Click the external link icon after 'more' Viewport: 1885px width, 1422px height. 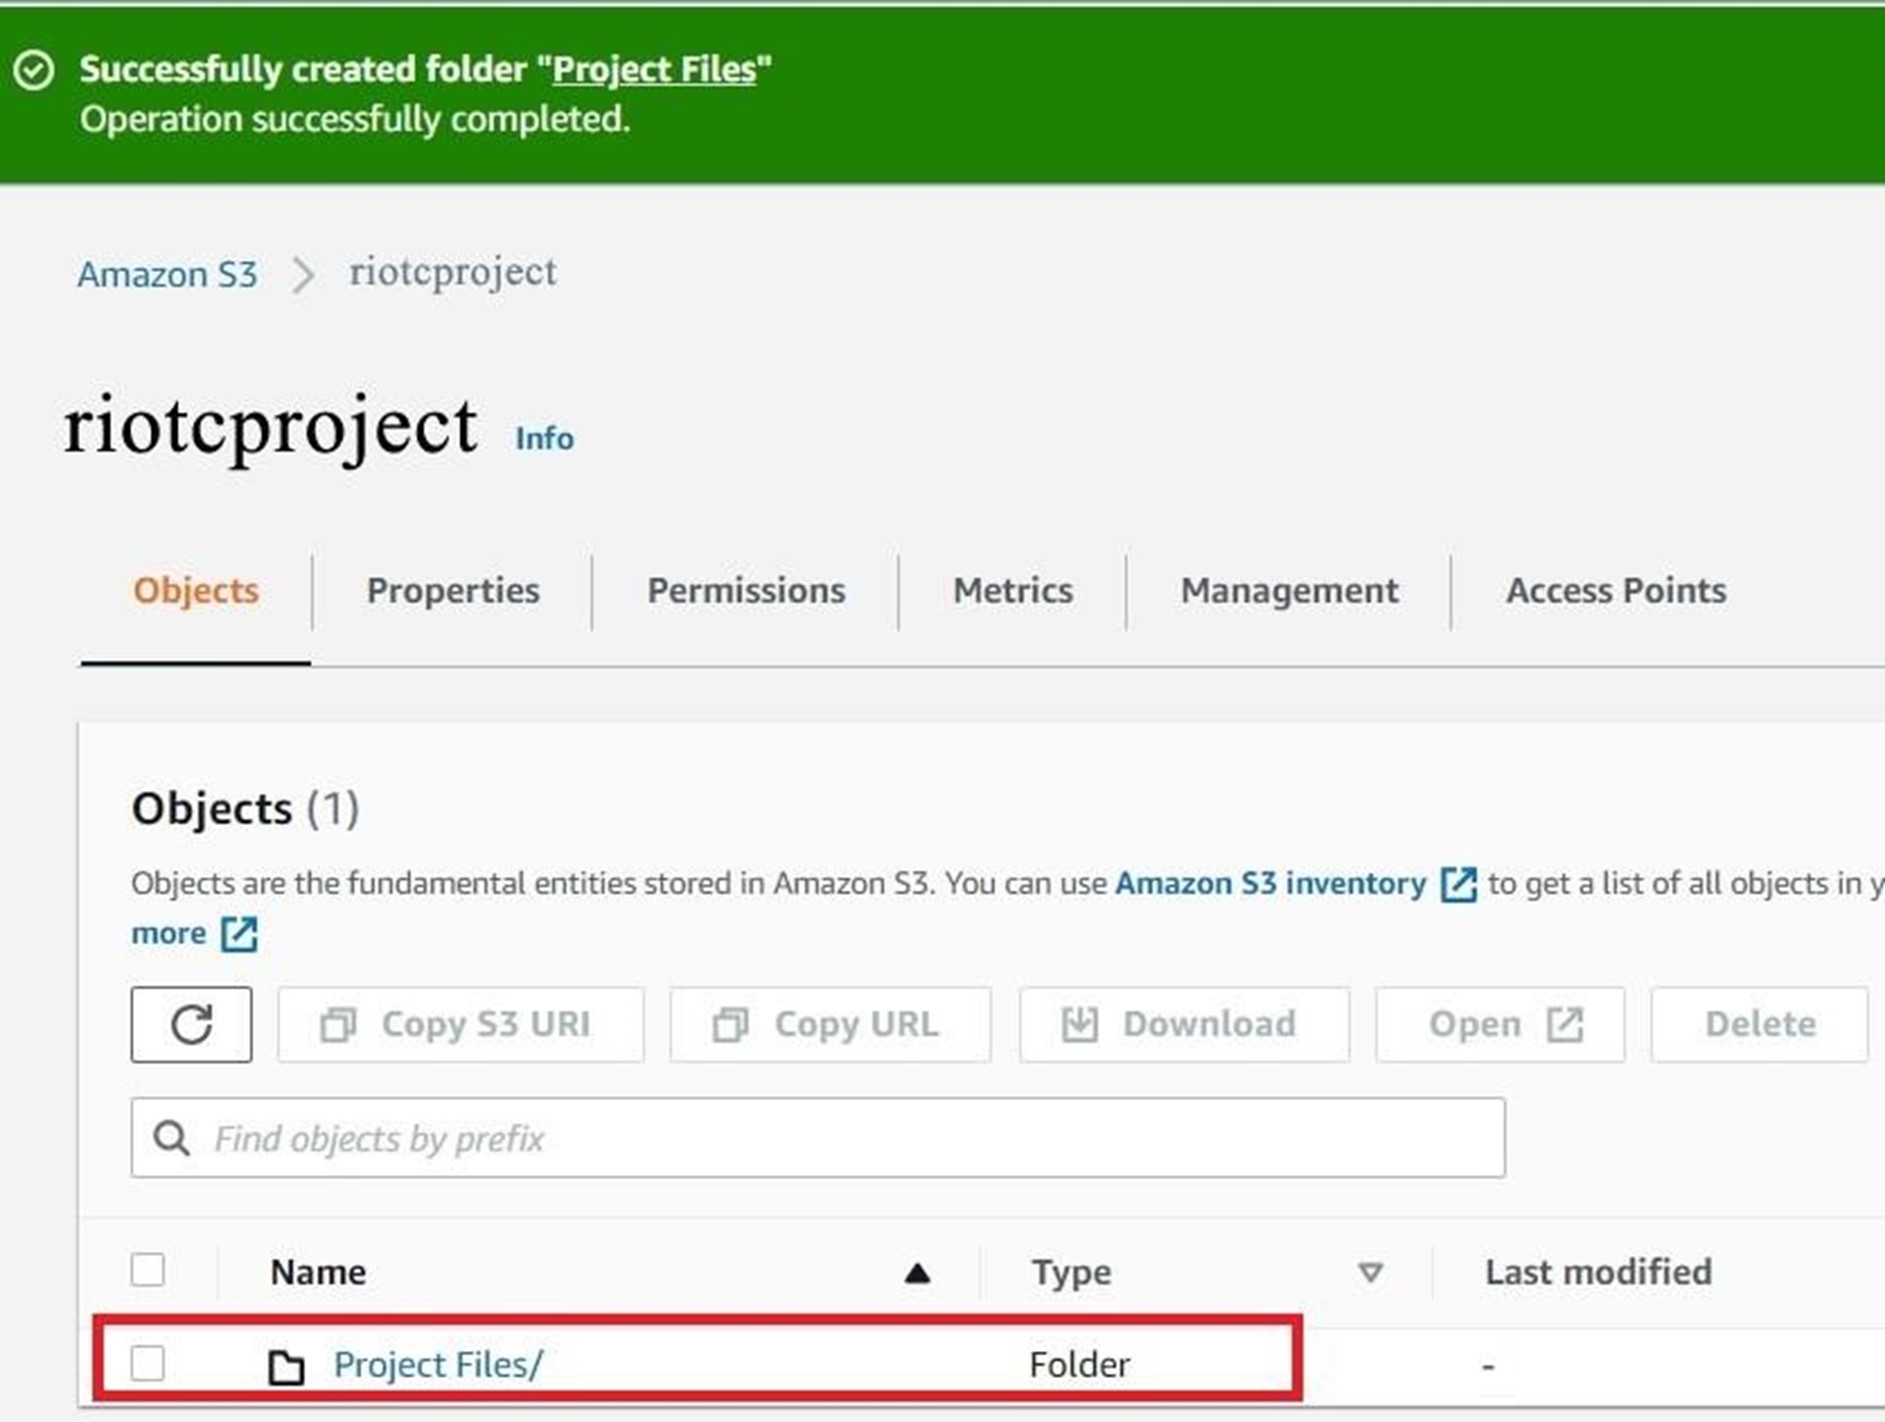pyautogui.click(x=239, y=934)
